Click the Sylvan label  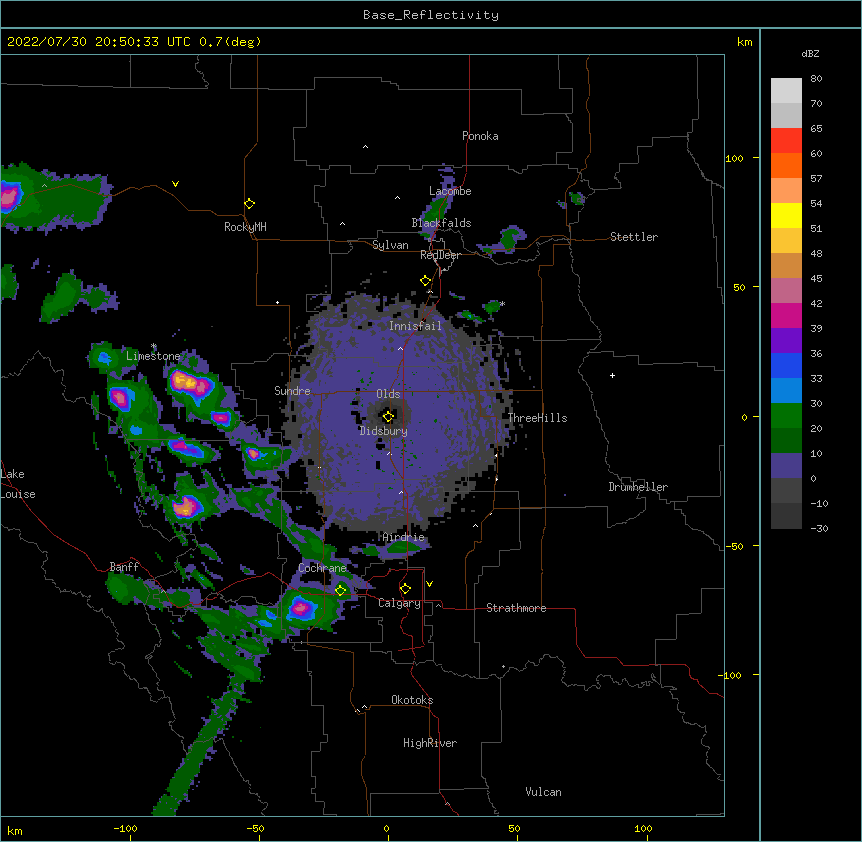click(x=390, y=245)
